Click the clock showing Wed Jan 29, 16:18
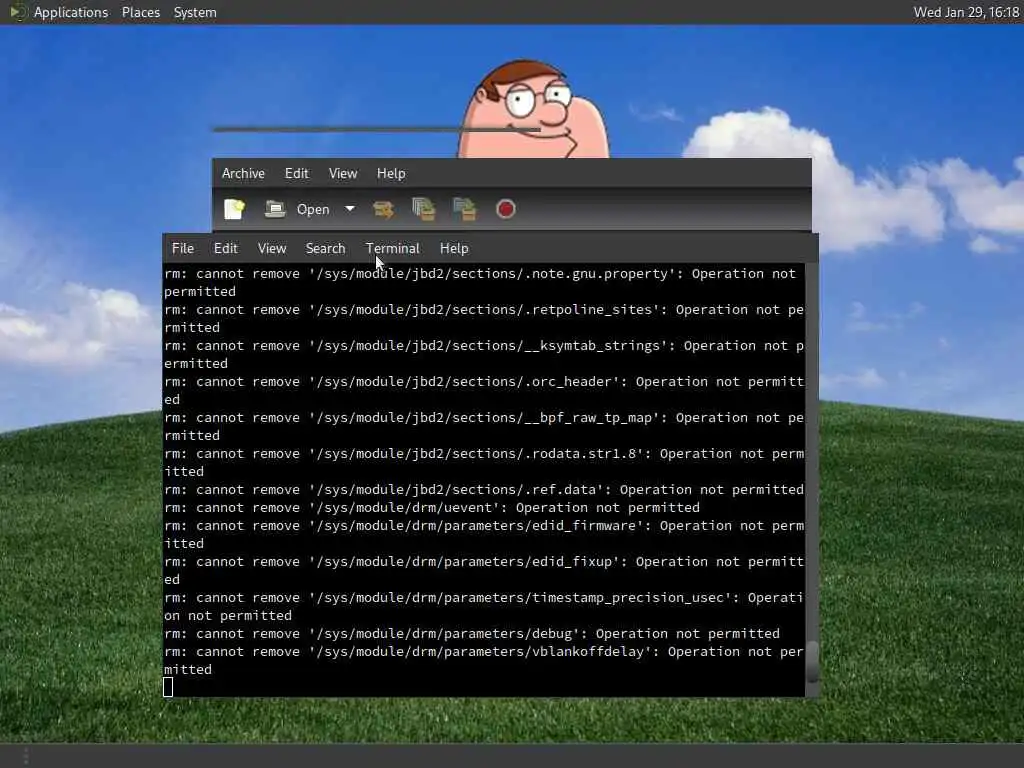Screen dimensions: 1024x768 point(966,12)
